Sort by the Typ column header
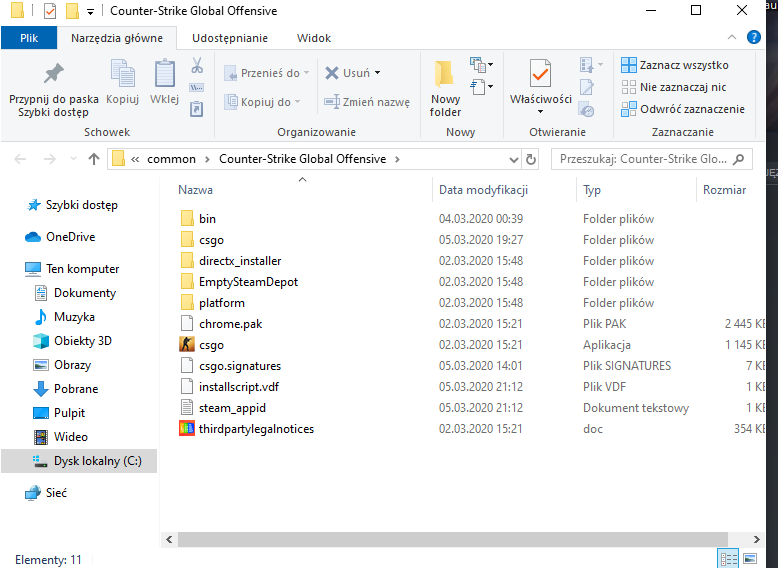Screen dimensions: 778x568 click(592, 190)
